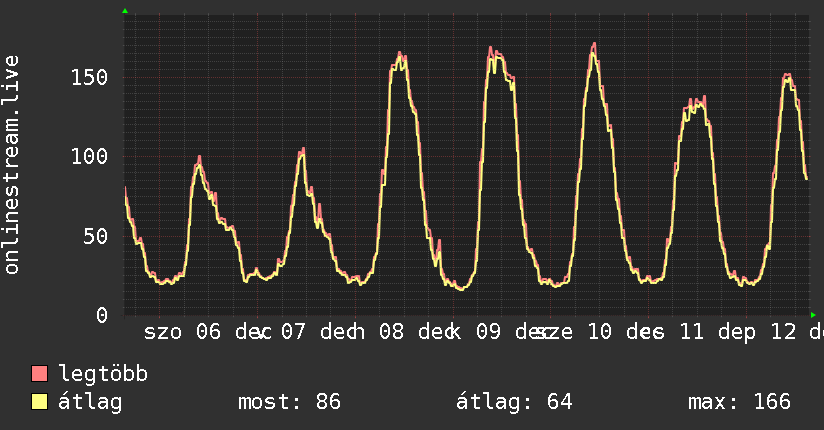
Task: Click the 150 y-axis label
Action: pyautogui.click(x=89, y=78)
